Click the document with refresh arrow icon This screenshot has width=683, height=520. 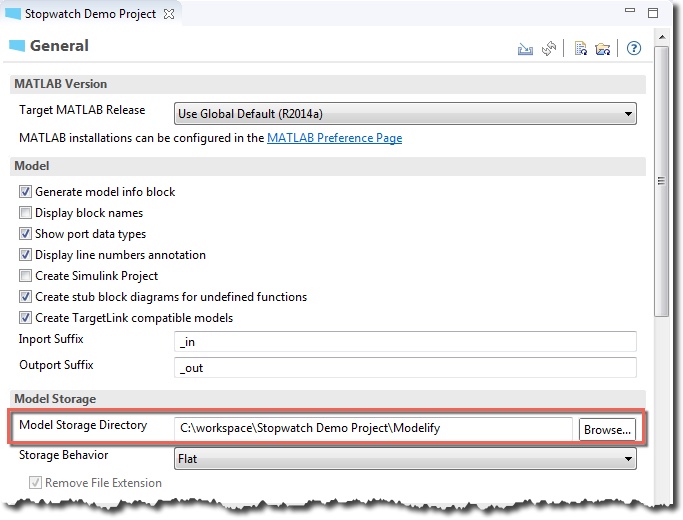(x=580, y=48)
